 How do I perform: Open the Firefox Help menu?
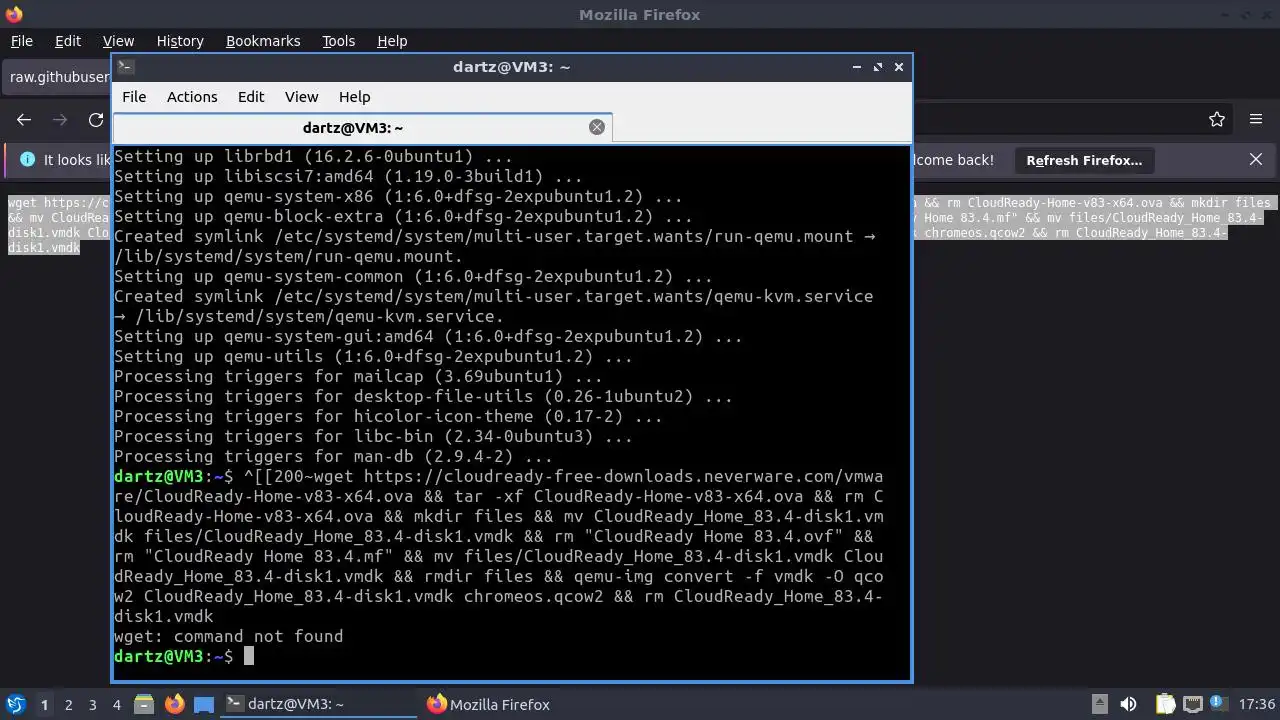[x=392, y=41]
